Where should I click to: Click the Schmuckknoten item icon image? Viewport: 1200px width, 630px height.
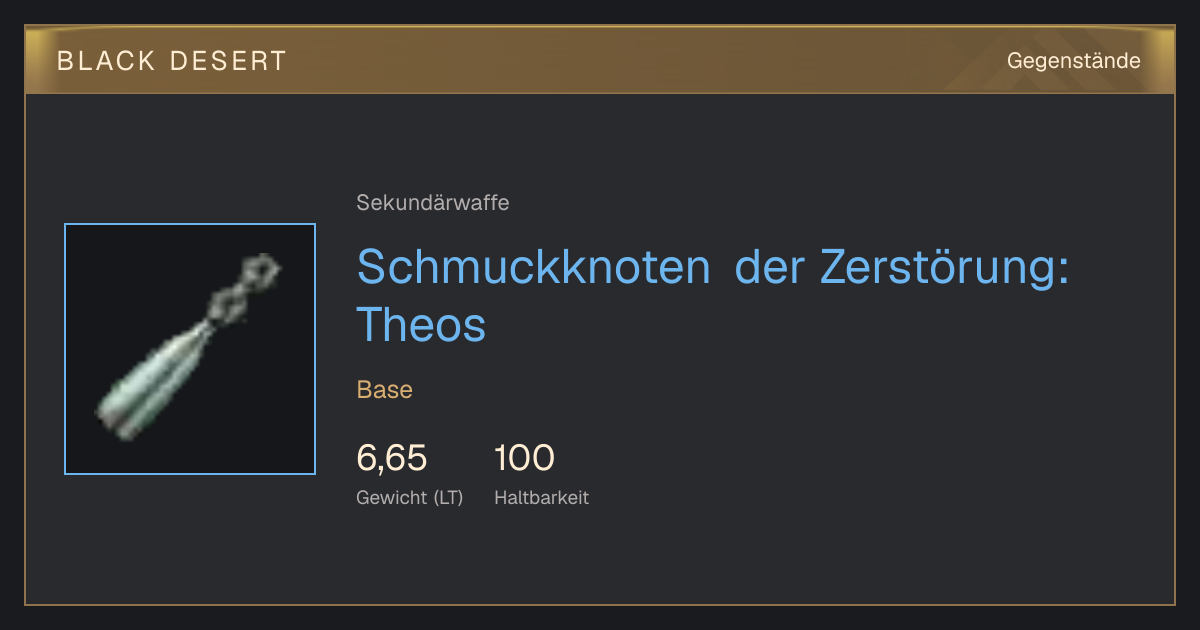click(190, 349)
